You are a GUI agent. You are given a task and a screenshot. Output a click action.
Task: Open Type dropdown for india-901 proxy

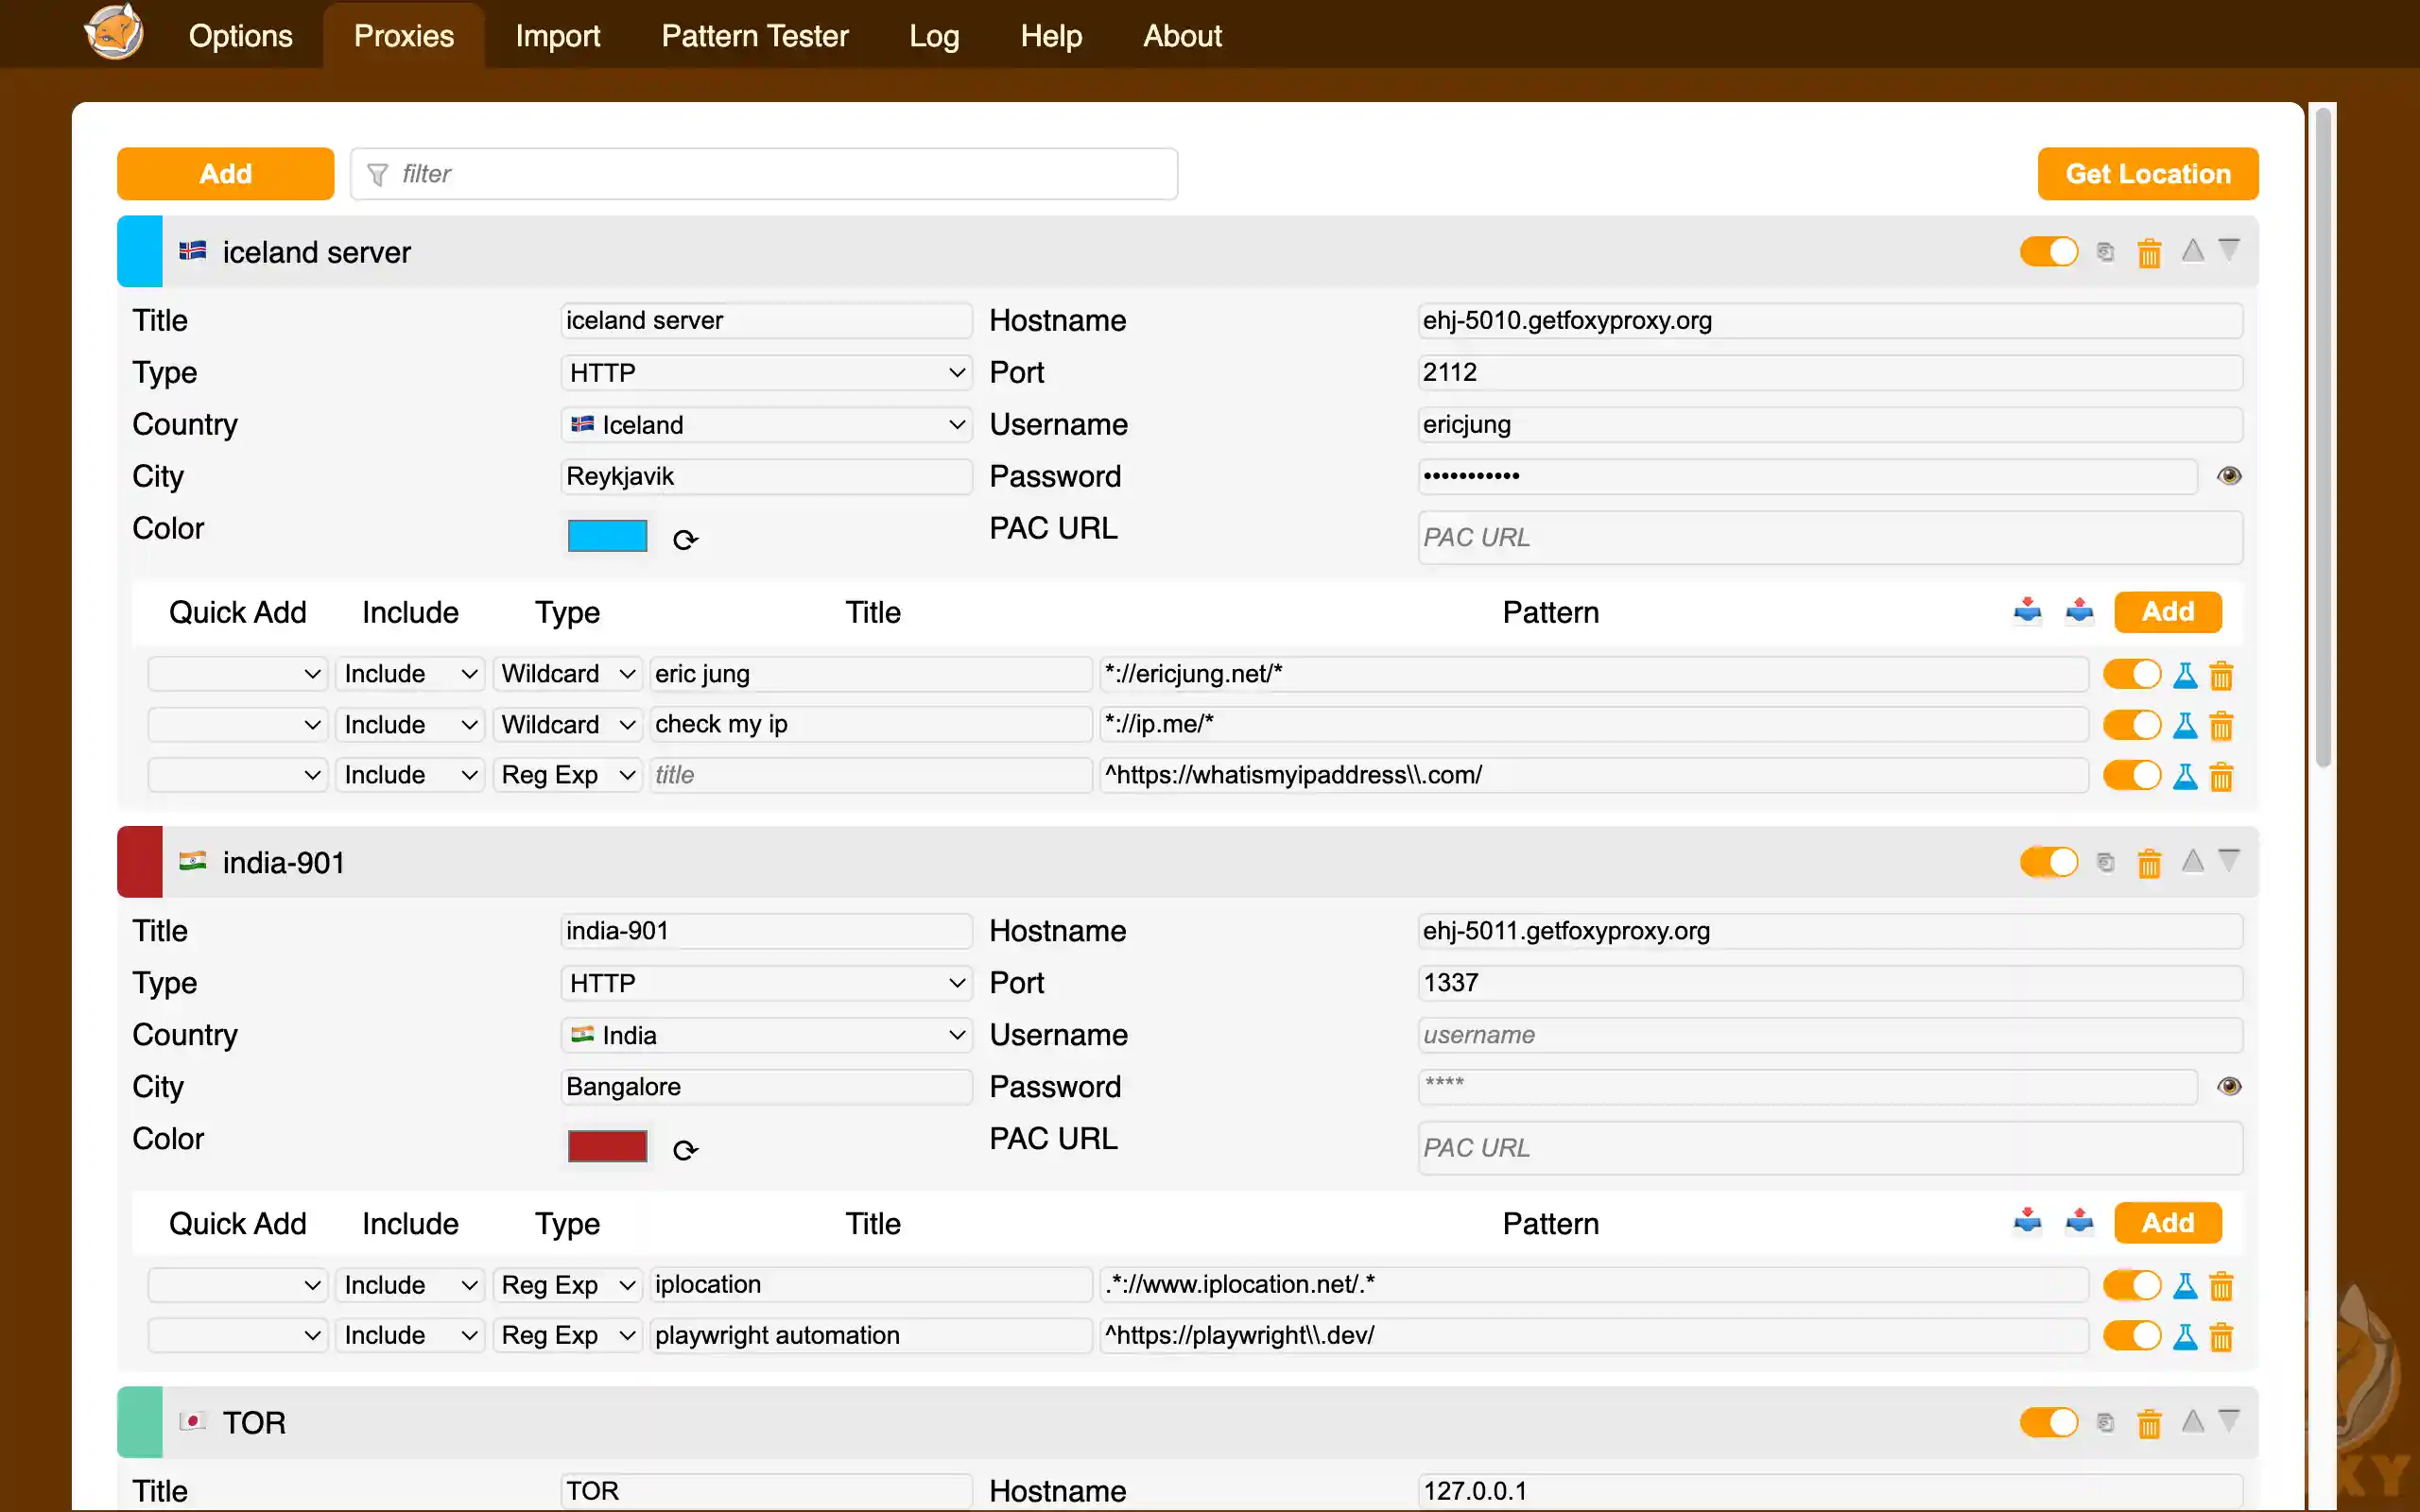pos(766,983)
